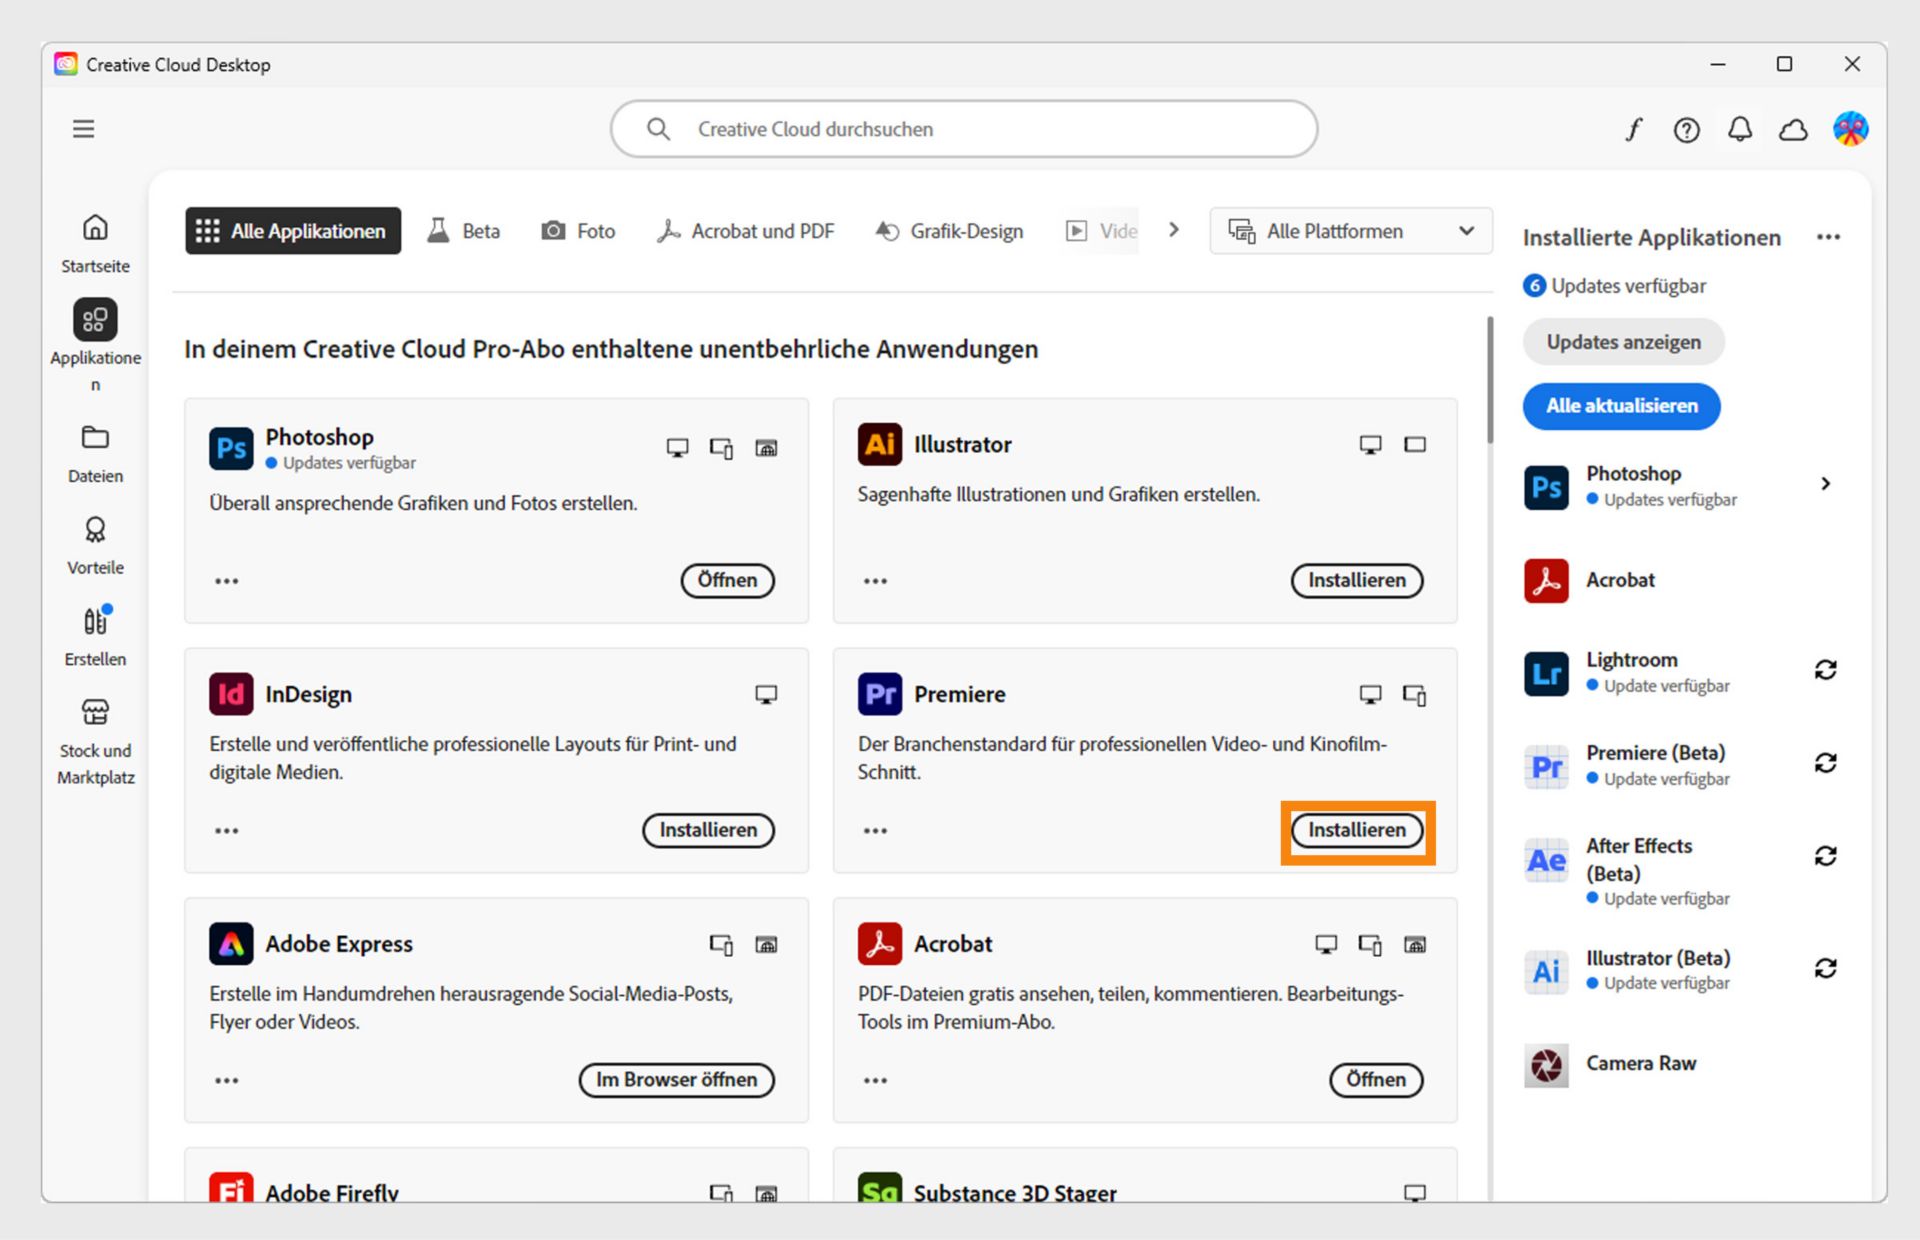Update After Effects (Beta) via refresh icon
Image resolution: width=1920 pixels, height=1240 pixels.
1826,856
